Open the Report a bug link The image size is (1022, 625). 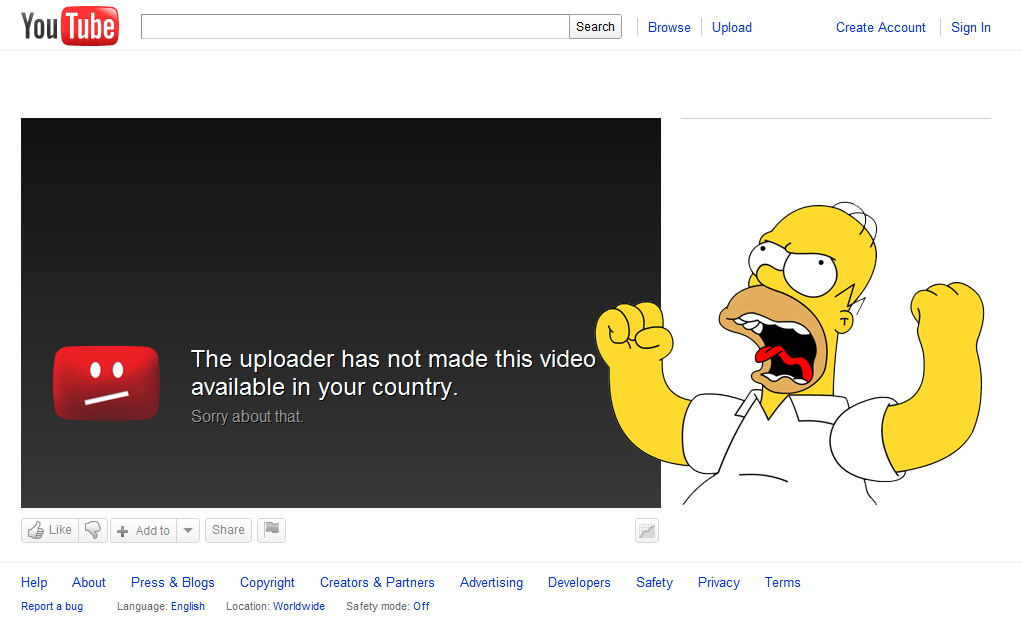tap(52, 606)
